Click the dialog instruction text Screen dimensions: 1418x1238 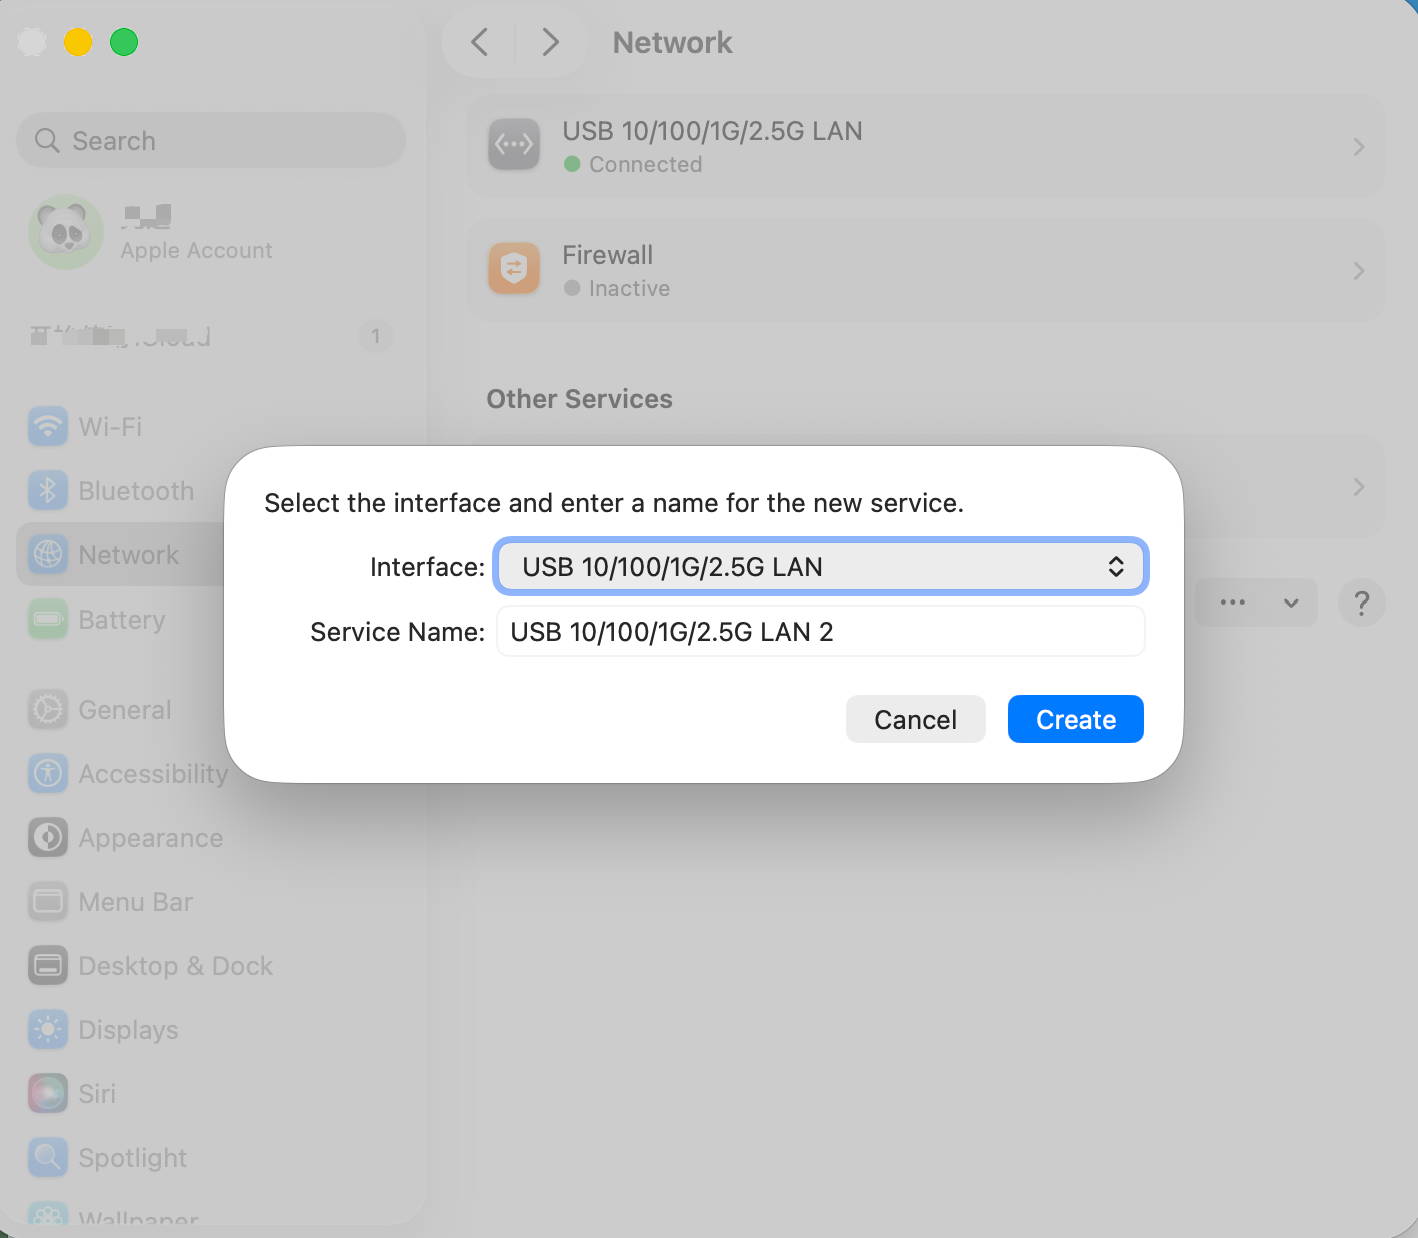pos(614,503)
